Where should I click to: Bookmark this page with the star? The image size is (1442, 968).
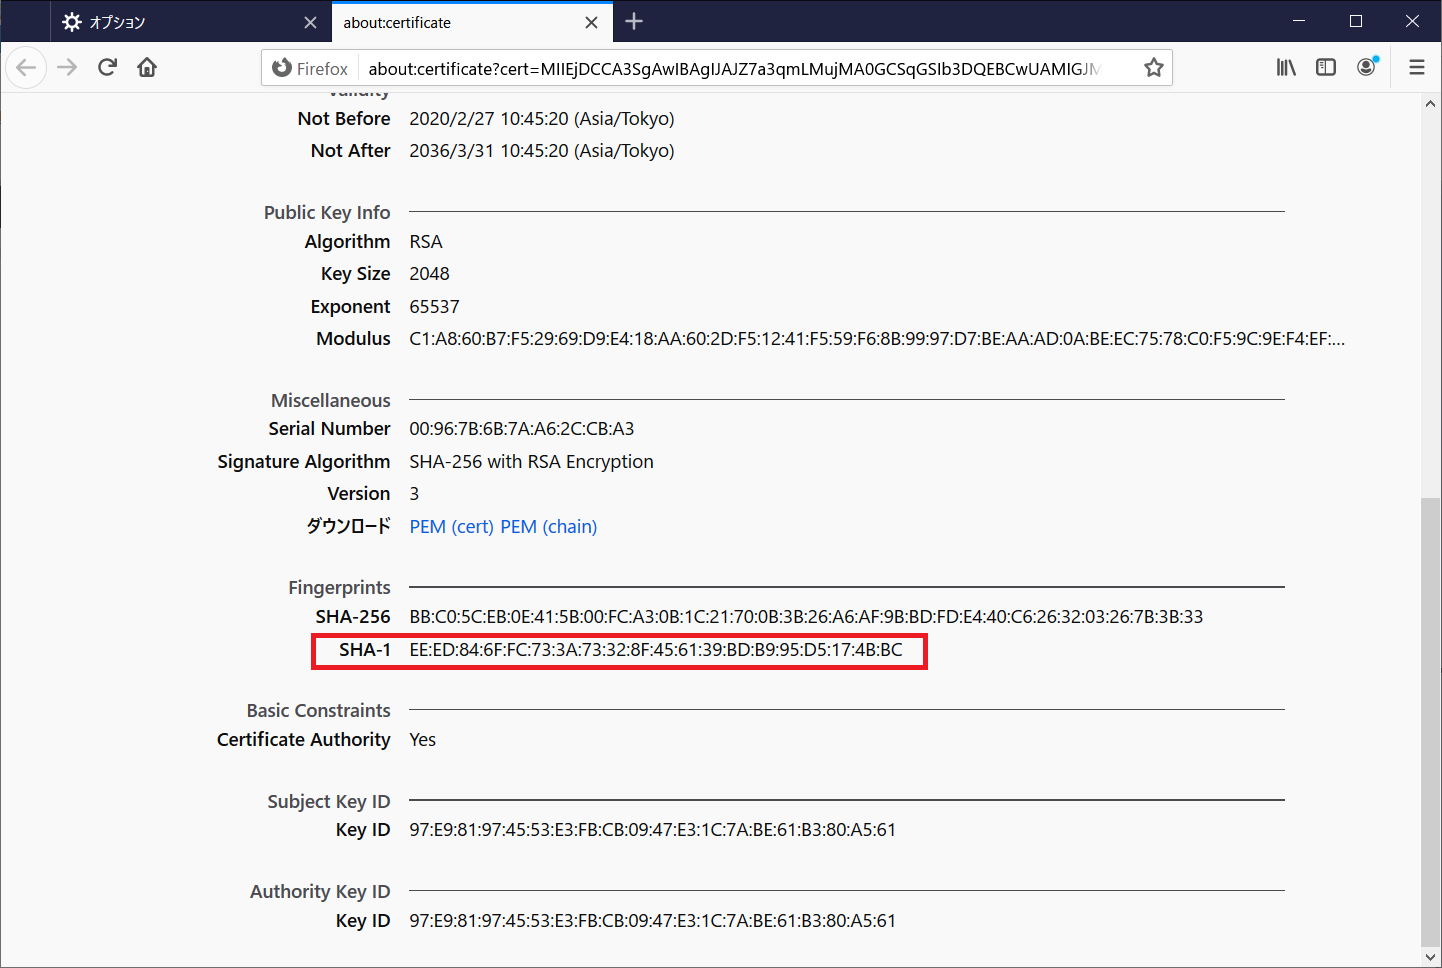point(1153,67)
